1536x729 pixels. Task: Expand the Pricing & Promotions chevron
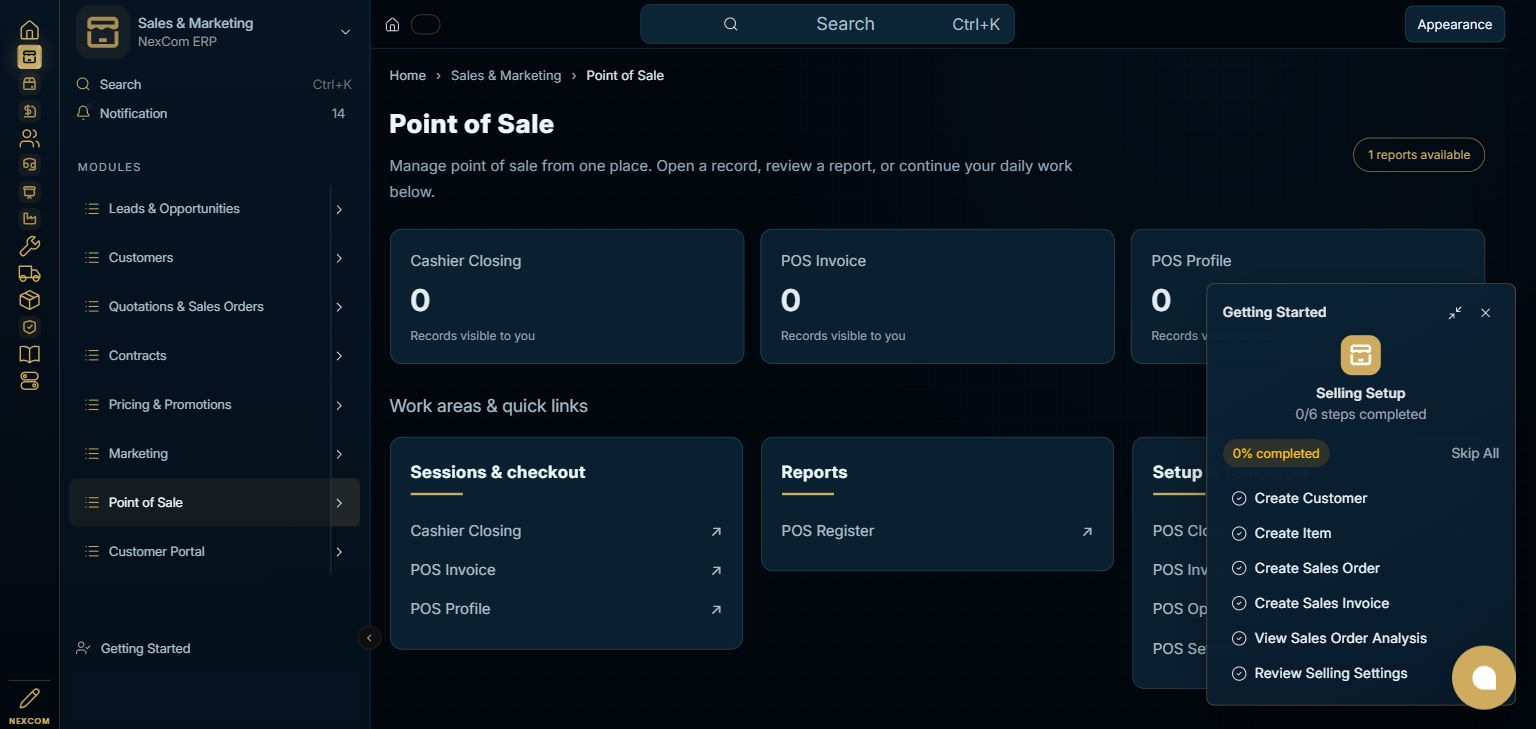click(x=339, y=406)
